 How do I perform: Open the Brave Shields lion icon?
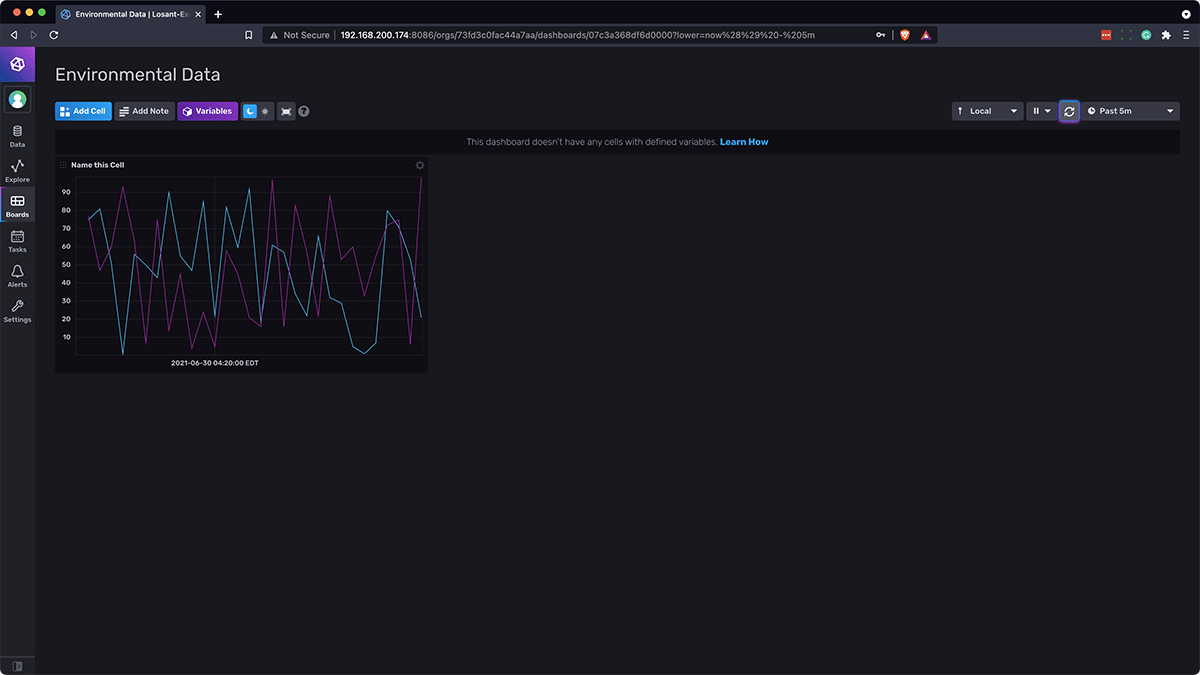click(905, 35)
